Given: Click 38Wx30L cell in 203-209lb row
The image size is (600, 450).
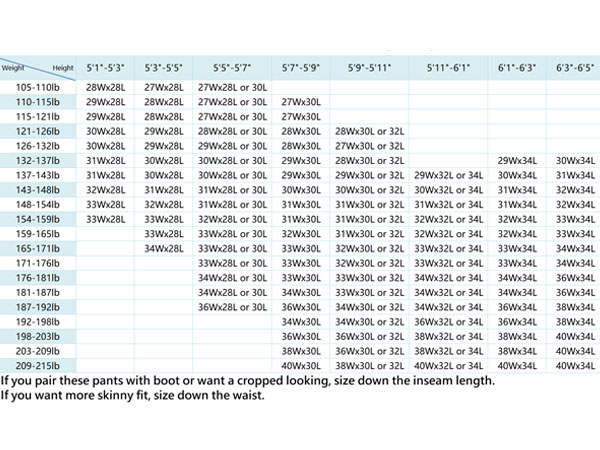Looking at the screenshot, I should coord(301,351).
